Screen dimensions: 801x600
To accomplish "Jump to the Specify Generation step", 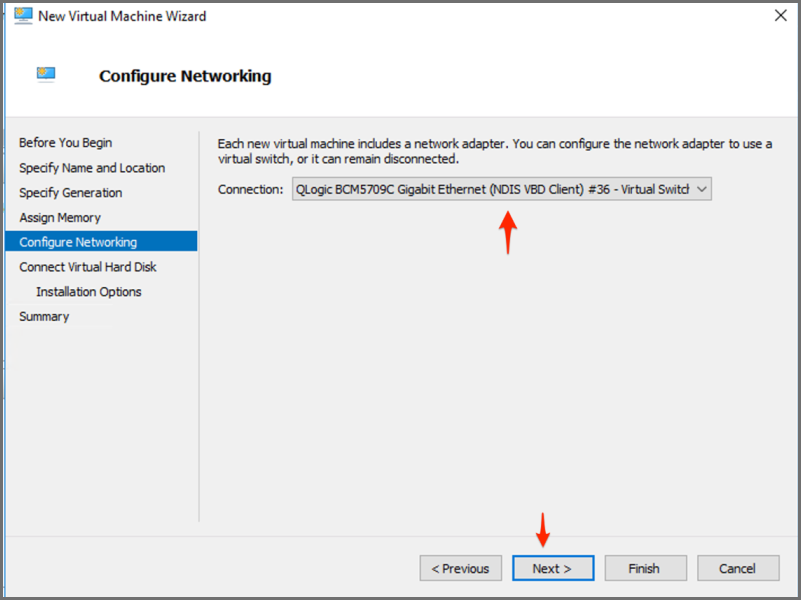I will (71, 193).
